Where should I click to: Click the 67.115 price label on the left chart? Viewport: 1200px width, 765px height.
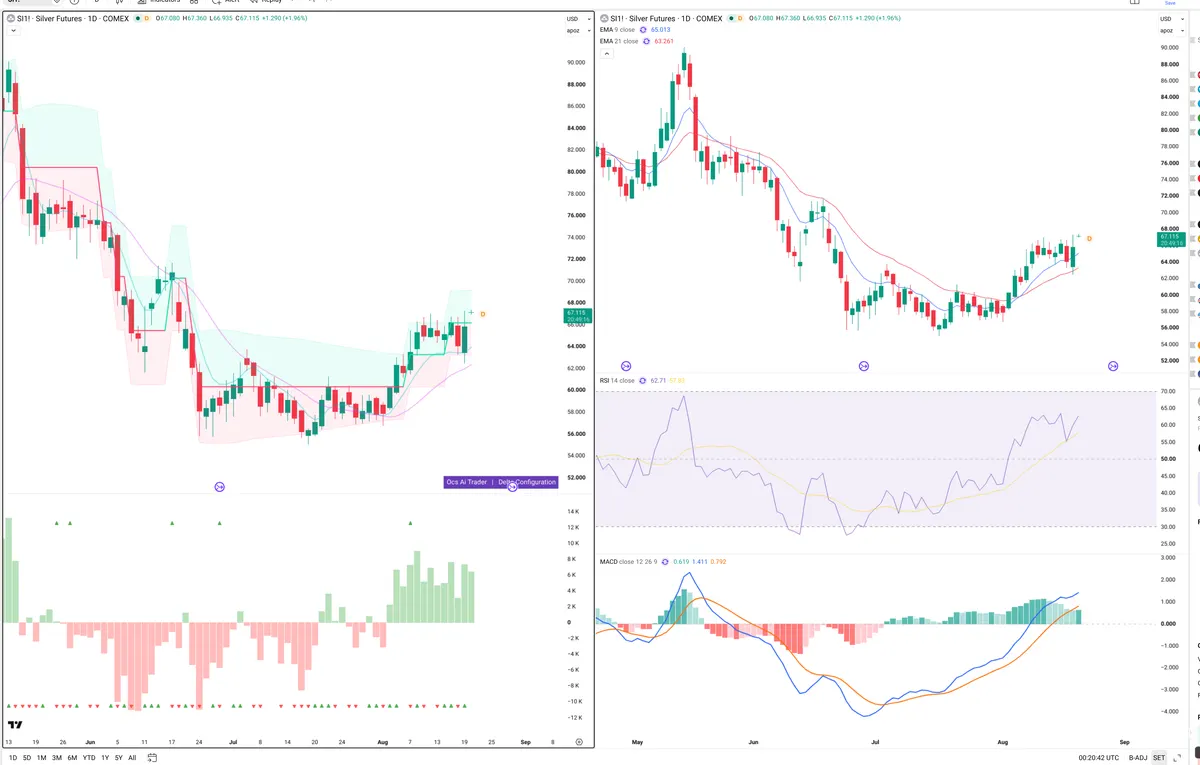[578, 314]
